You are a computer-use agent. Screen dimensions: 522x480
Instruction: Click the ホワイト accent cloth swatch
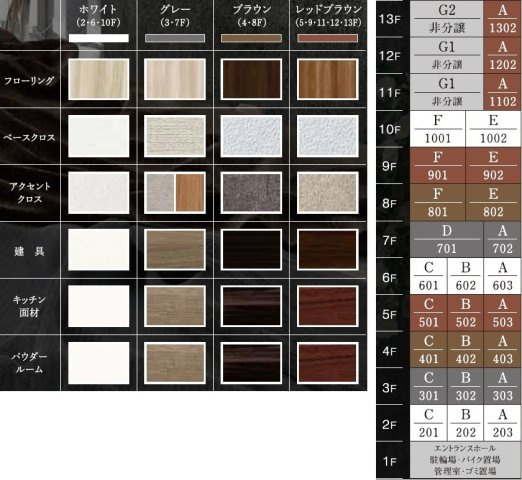(99, 193)
